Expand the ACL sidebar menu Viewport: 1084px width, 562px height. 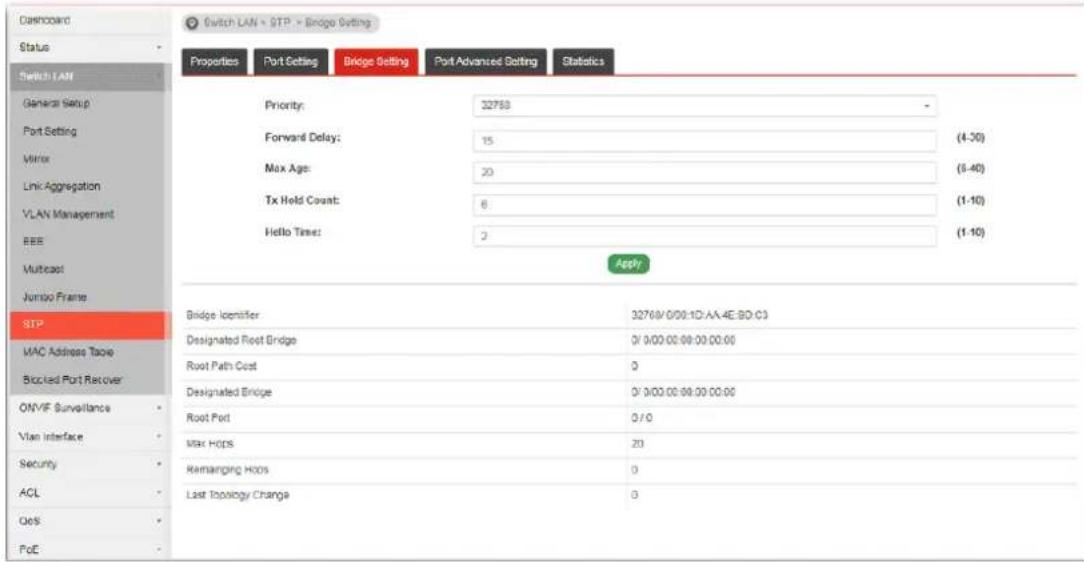point(88,493)
